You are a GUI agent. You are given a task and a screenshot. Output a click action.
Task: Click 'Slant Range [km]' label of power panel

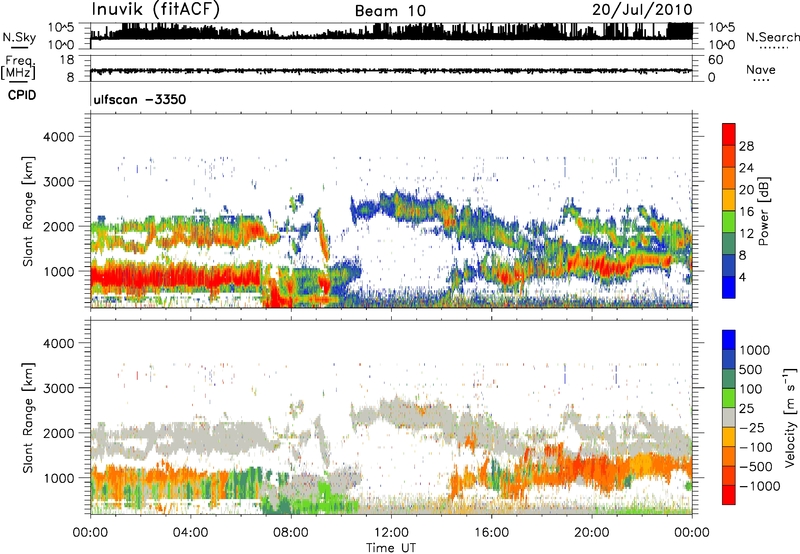point(28,211)
